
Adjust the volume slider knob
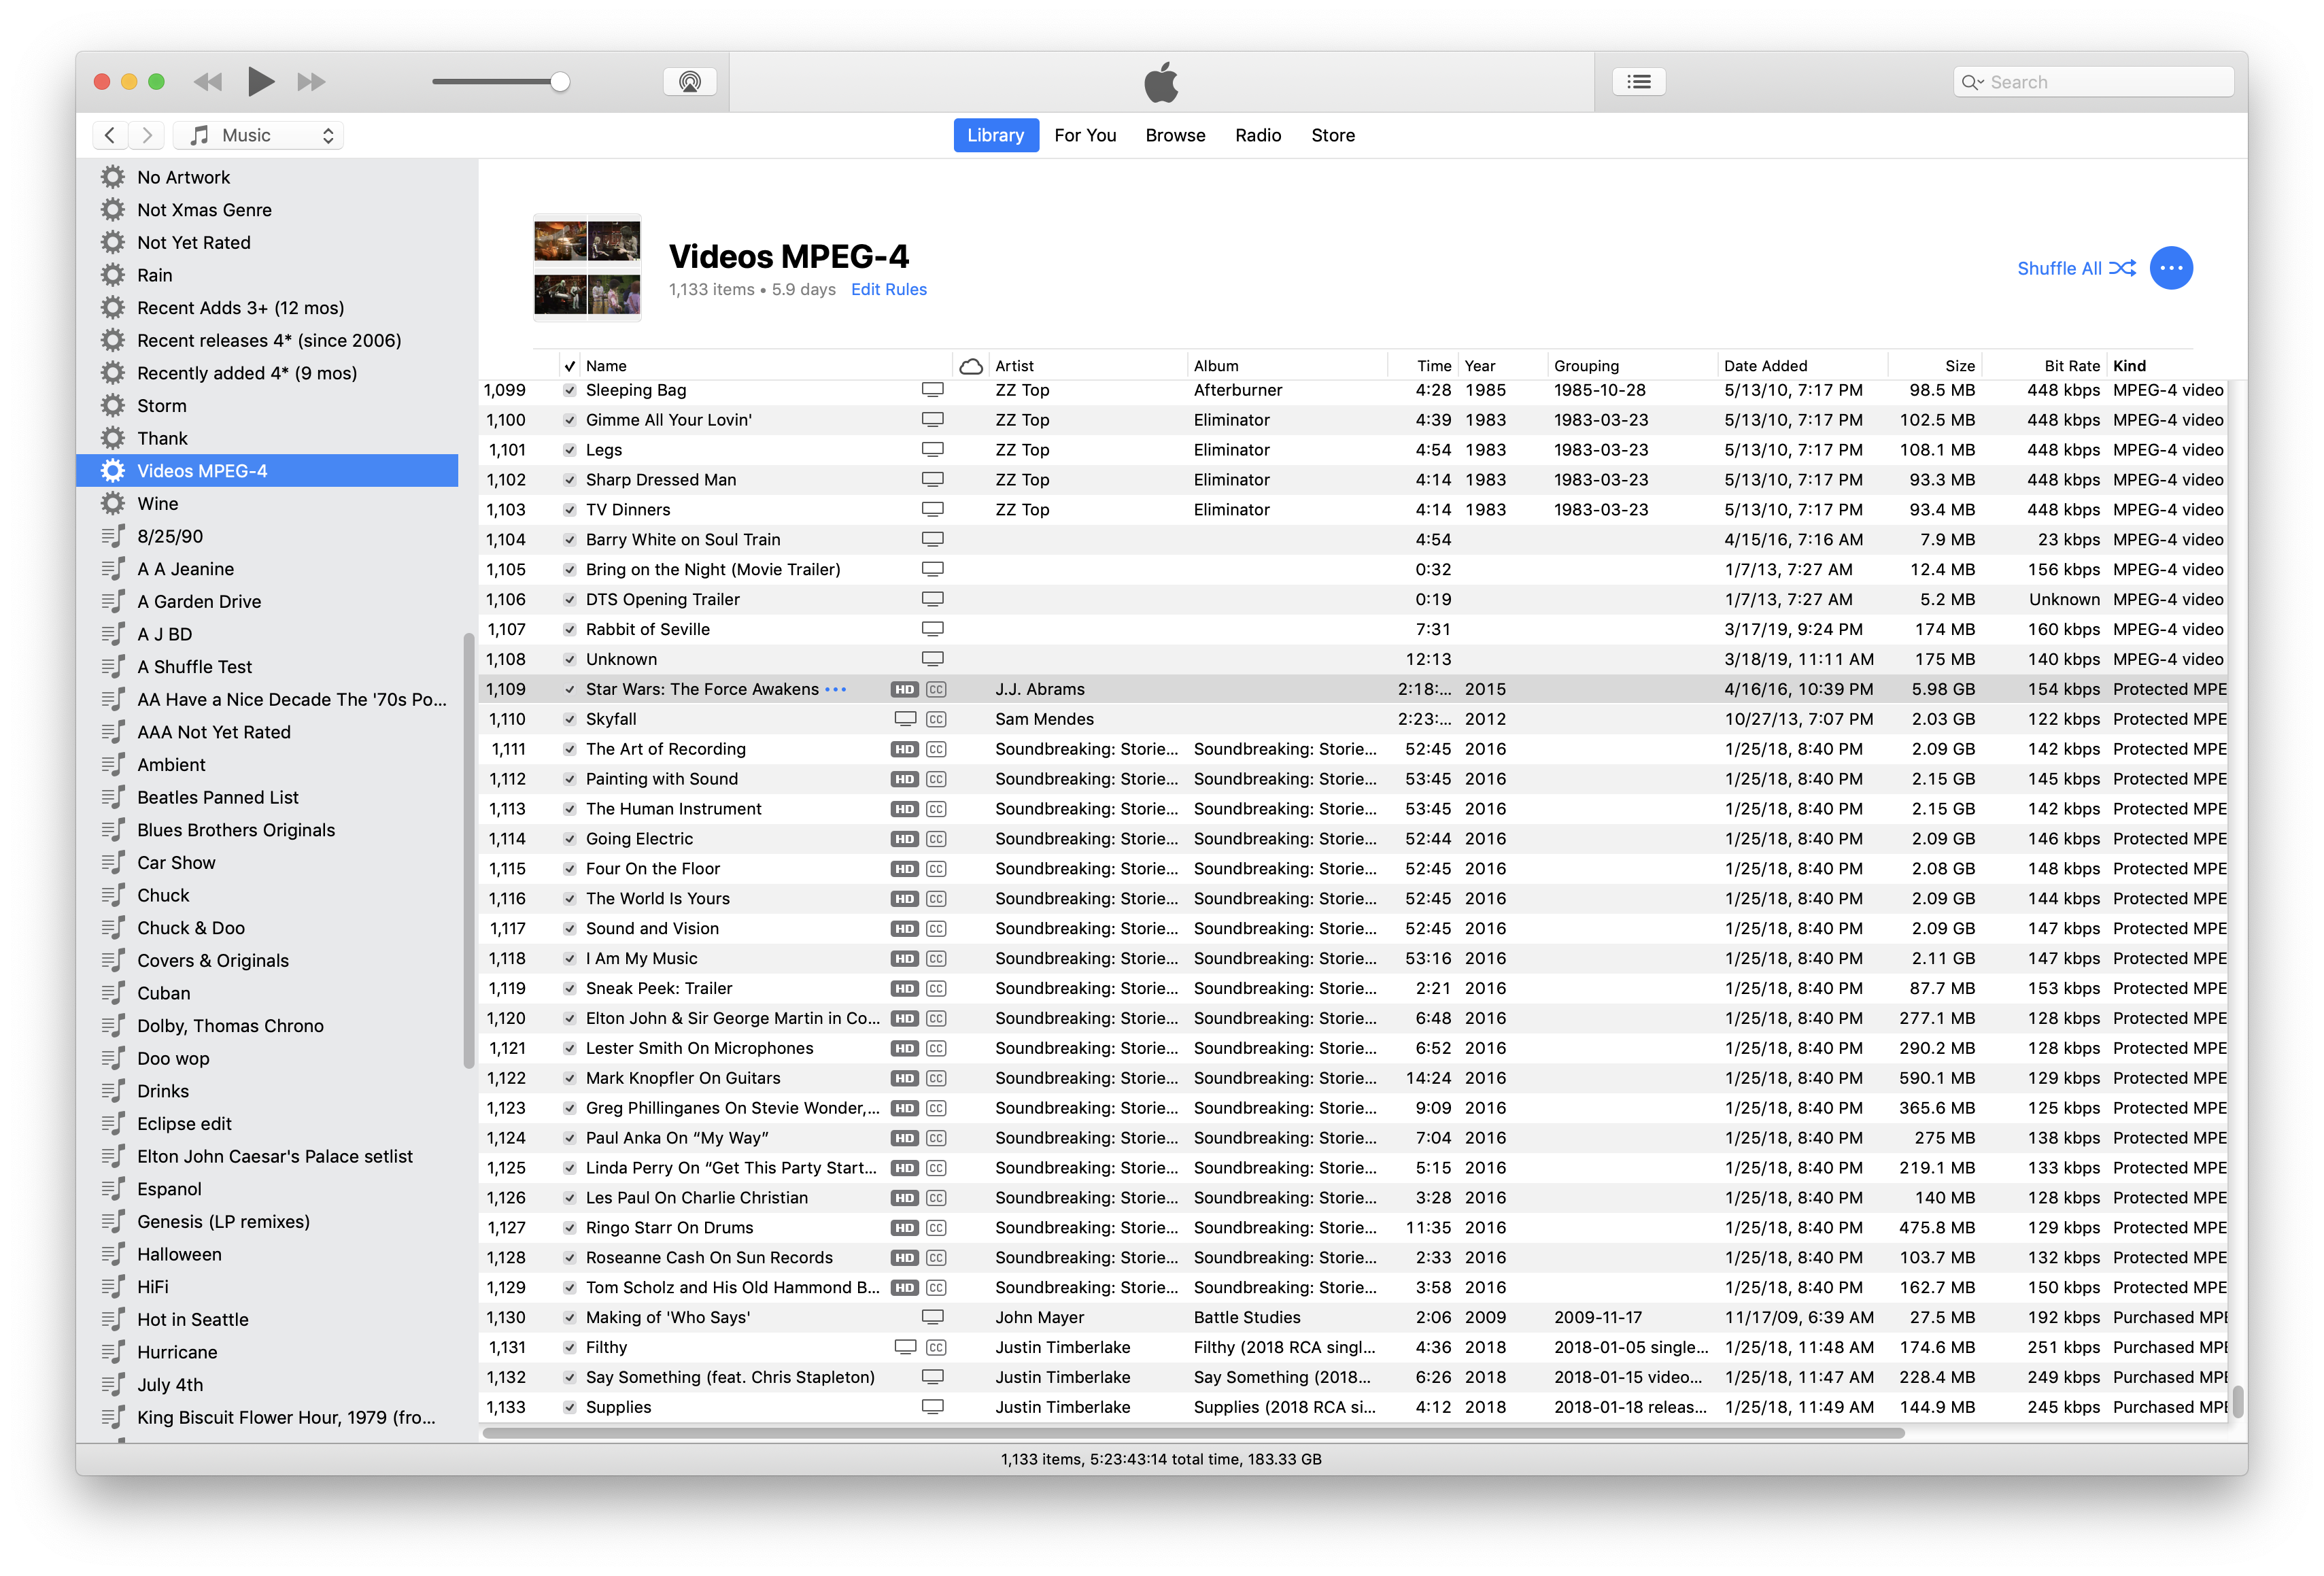pos(560,82)
